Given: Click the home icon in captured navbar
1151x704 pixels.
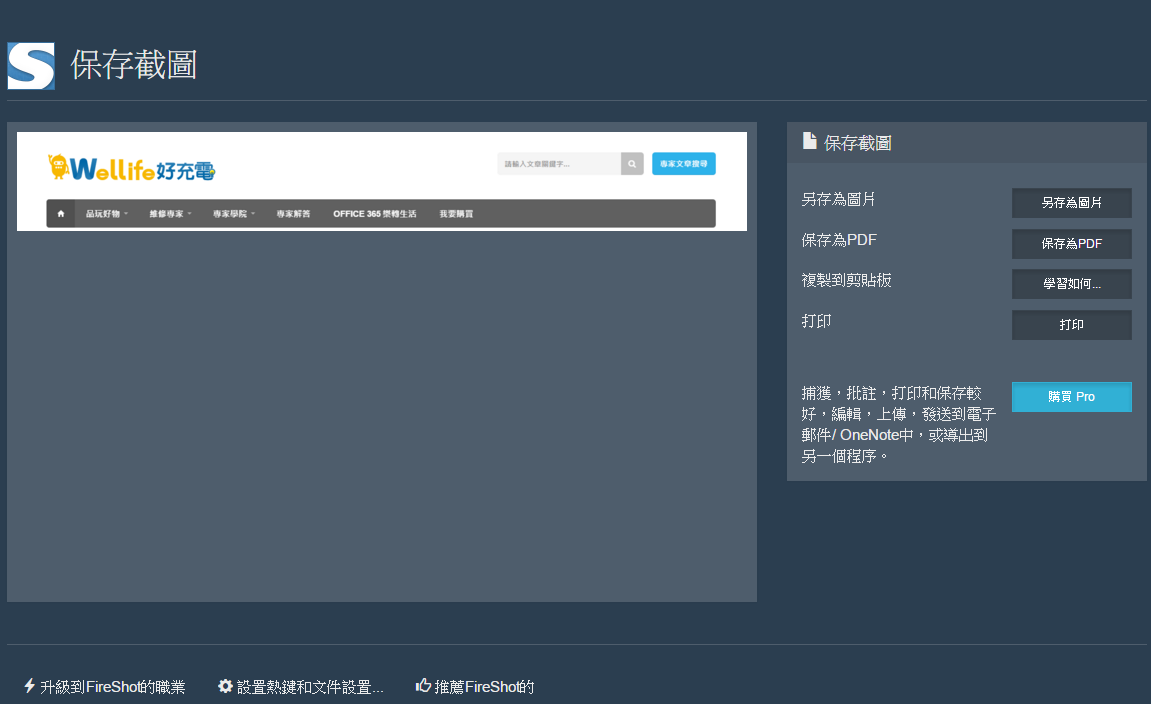Looking at the screenshot, I should [61, 214].
